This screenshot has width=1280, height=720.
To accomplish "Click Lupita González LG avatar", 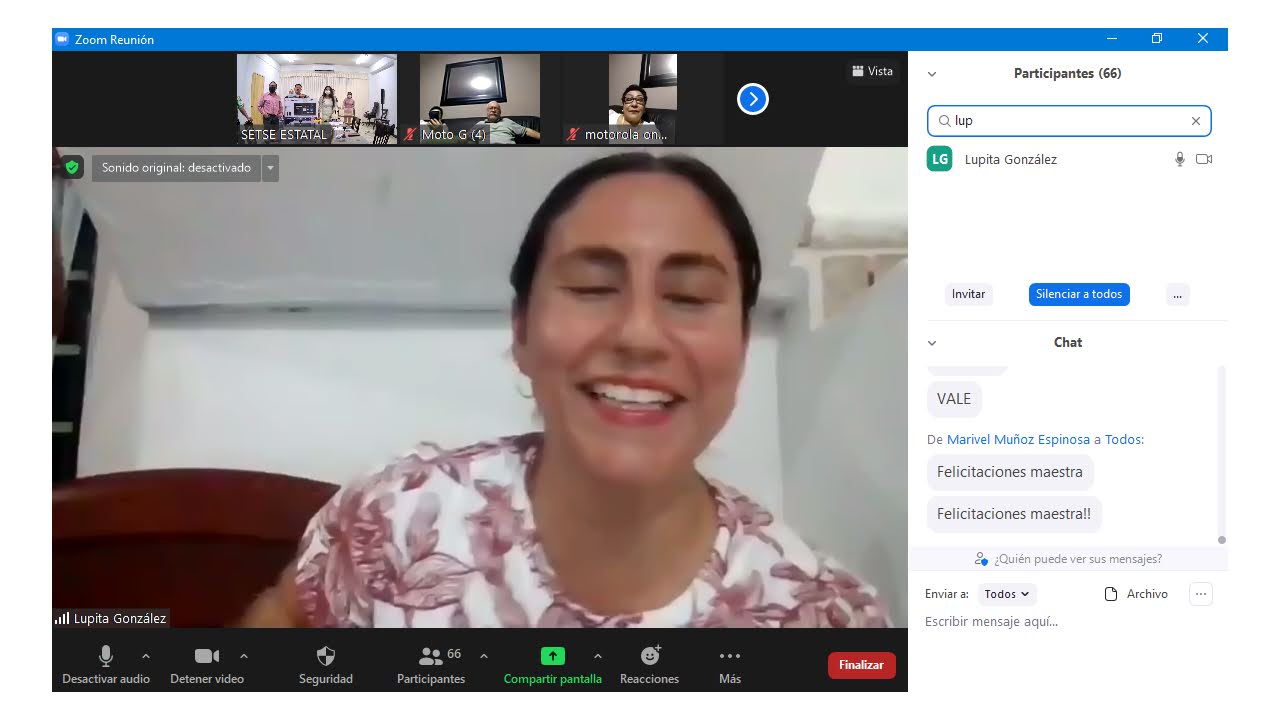I will coord(939,159).
